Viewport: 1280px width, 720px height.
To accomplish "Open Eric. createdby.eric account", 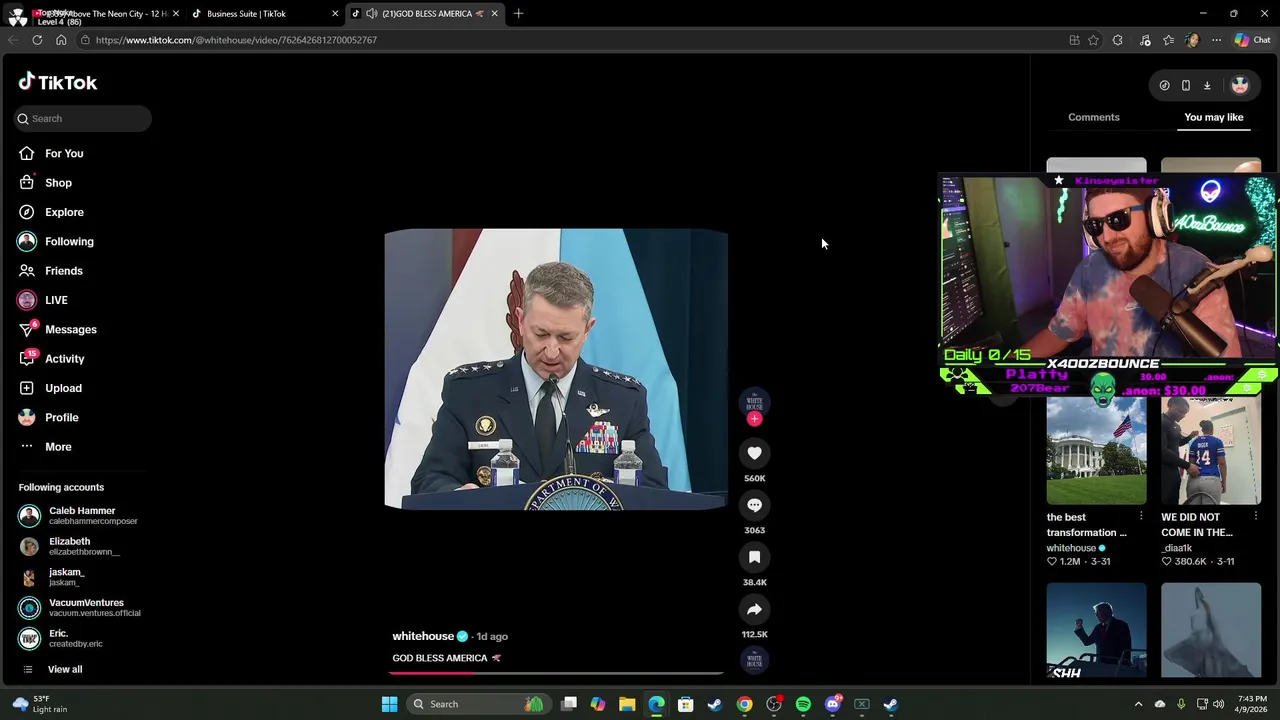I will (61, 638).
